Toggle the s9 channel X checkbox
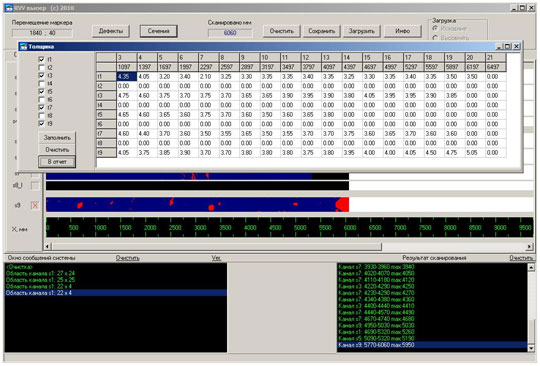The image size is (540, 366). coord(35,206)
